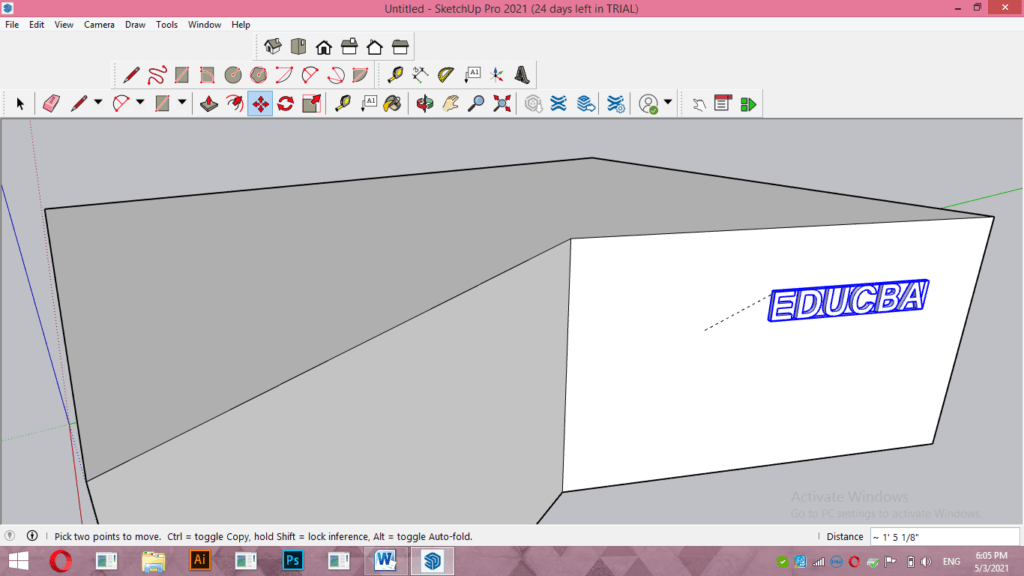Switch to Front standard view
This screenshot has height=576, width=1024.
[324, 45]
